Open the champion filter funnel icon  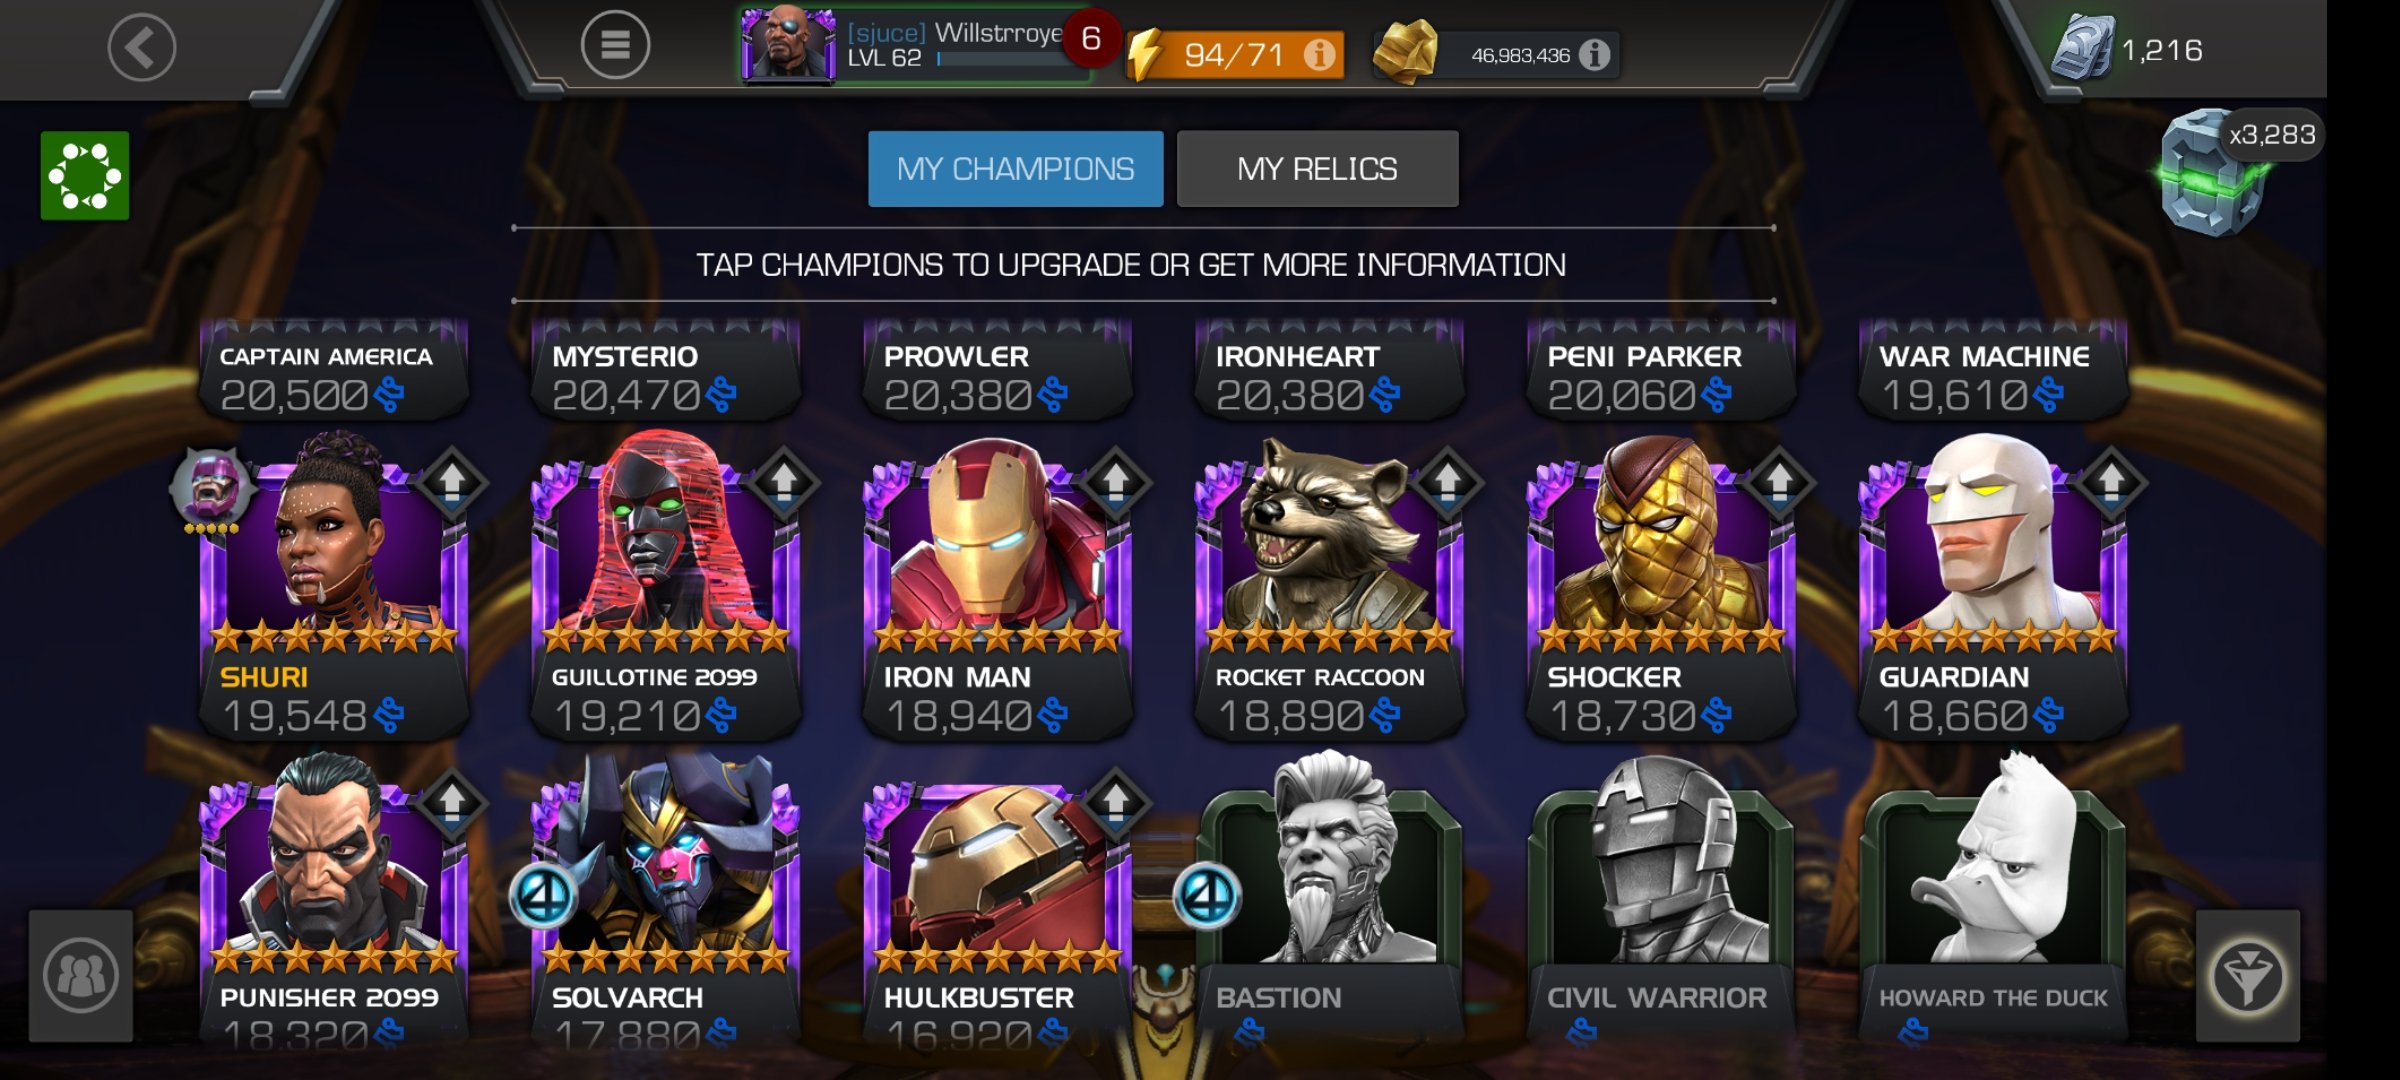2248,976
